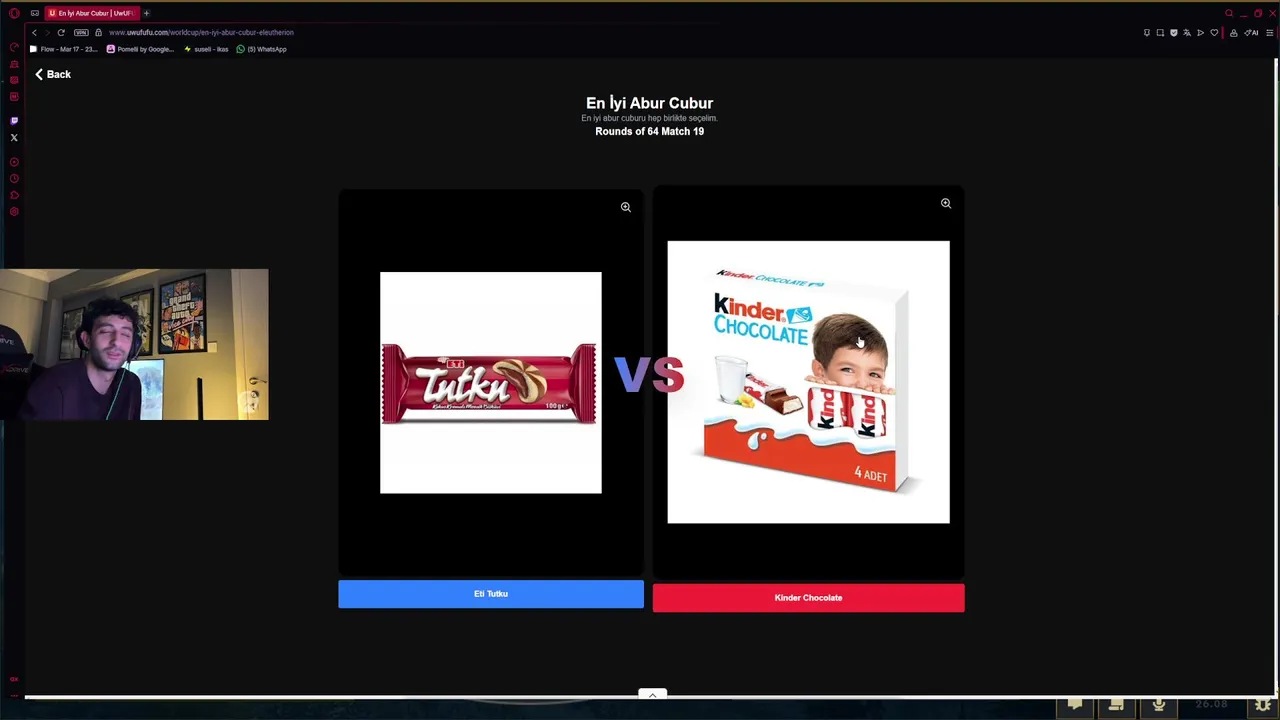The width and height of the screenshot is (1280, 720).
Task: Bookmark page with the heart icon
Action: point(1214,33)
